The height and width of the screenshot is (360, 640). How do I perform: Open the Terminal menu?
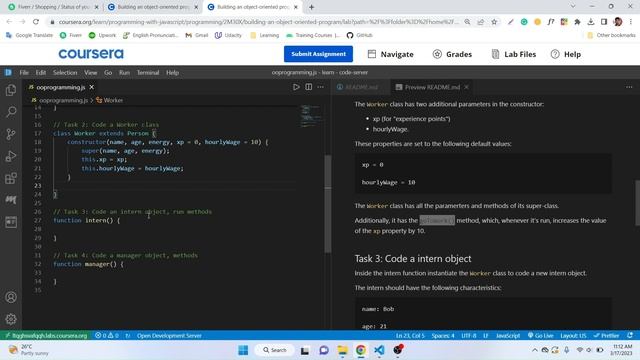coord(148,72)
